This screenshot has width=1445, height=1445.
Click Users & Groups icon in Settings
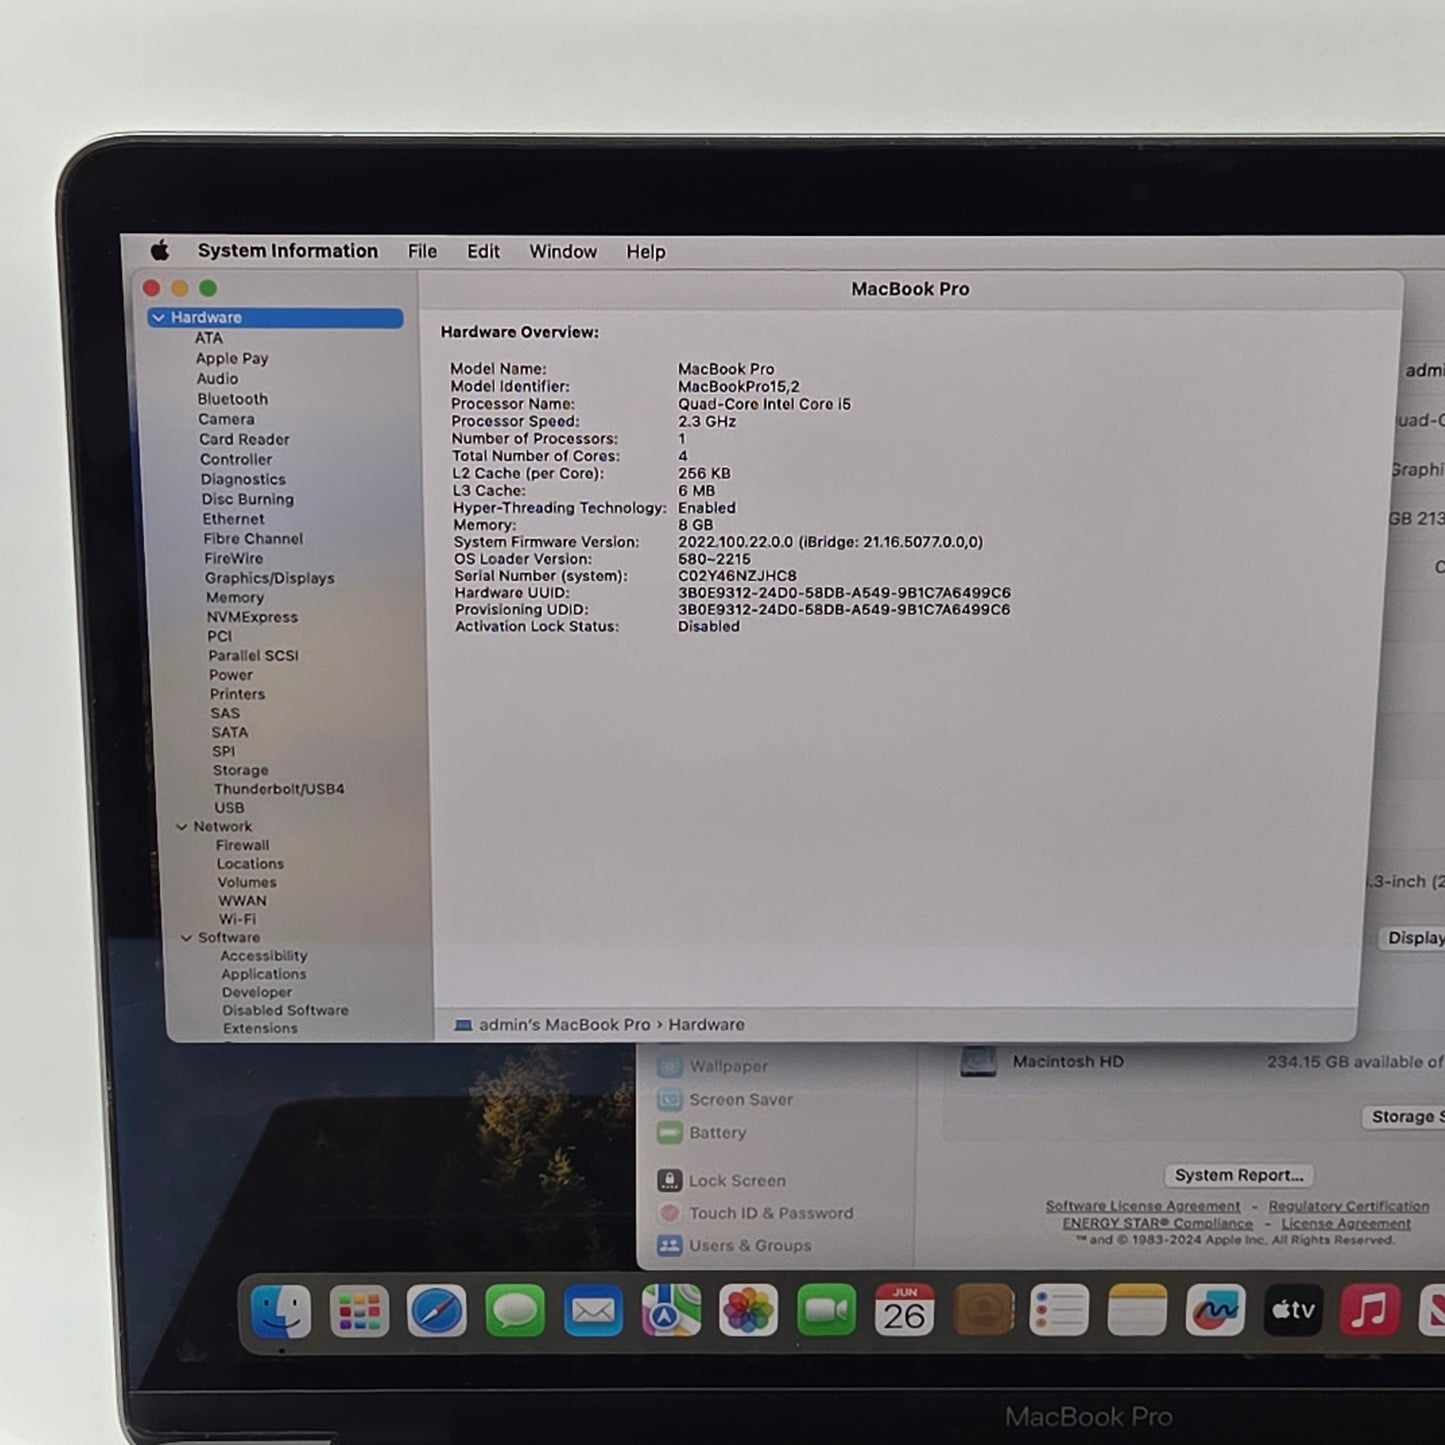click(669, 1246)
